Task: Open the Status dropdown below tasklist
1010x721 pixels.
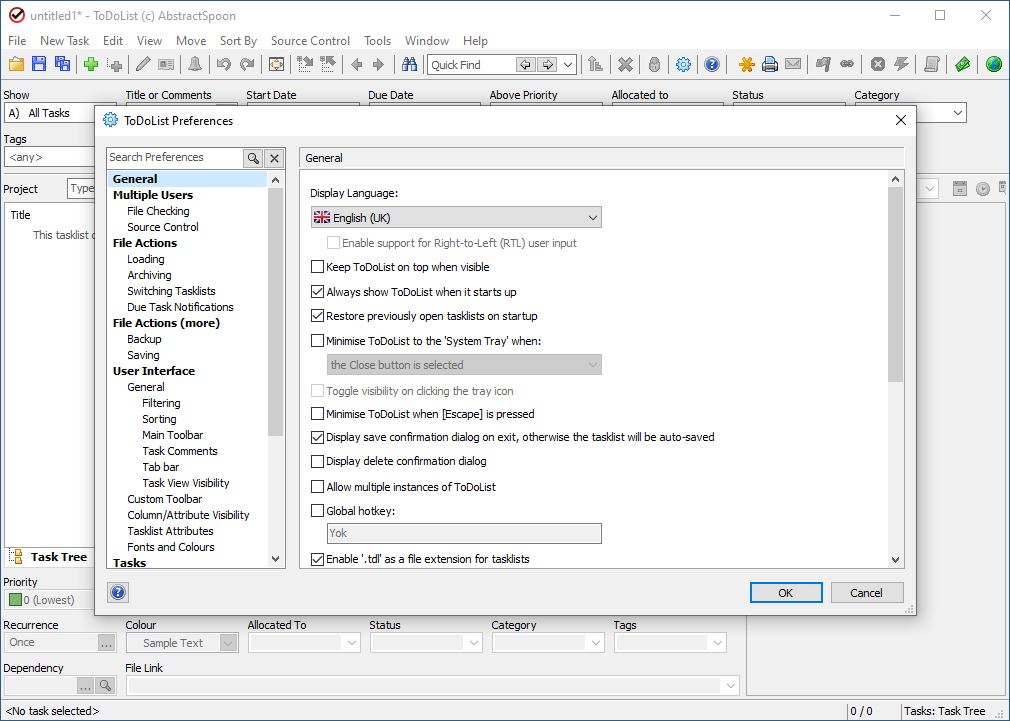Action: pyautogui.click(x=474, y=643)
